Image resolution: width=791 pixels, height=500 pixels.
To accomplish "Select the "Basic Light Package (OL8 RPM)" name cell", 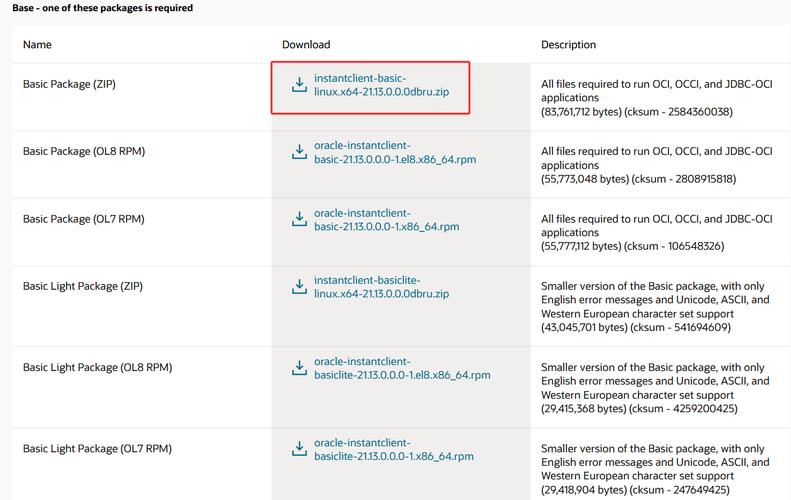I will [97, 367].
